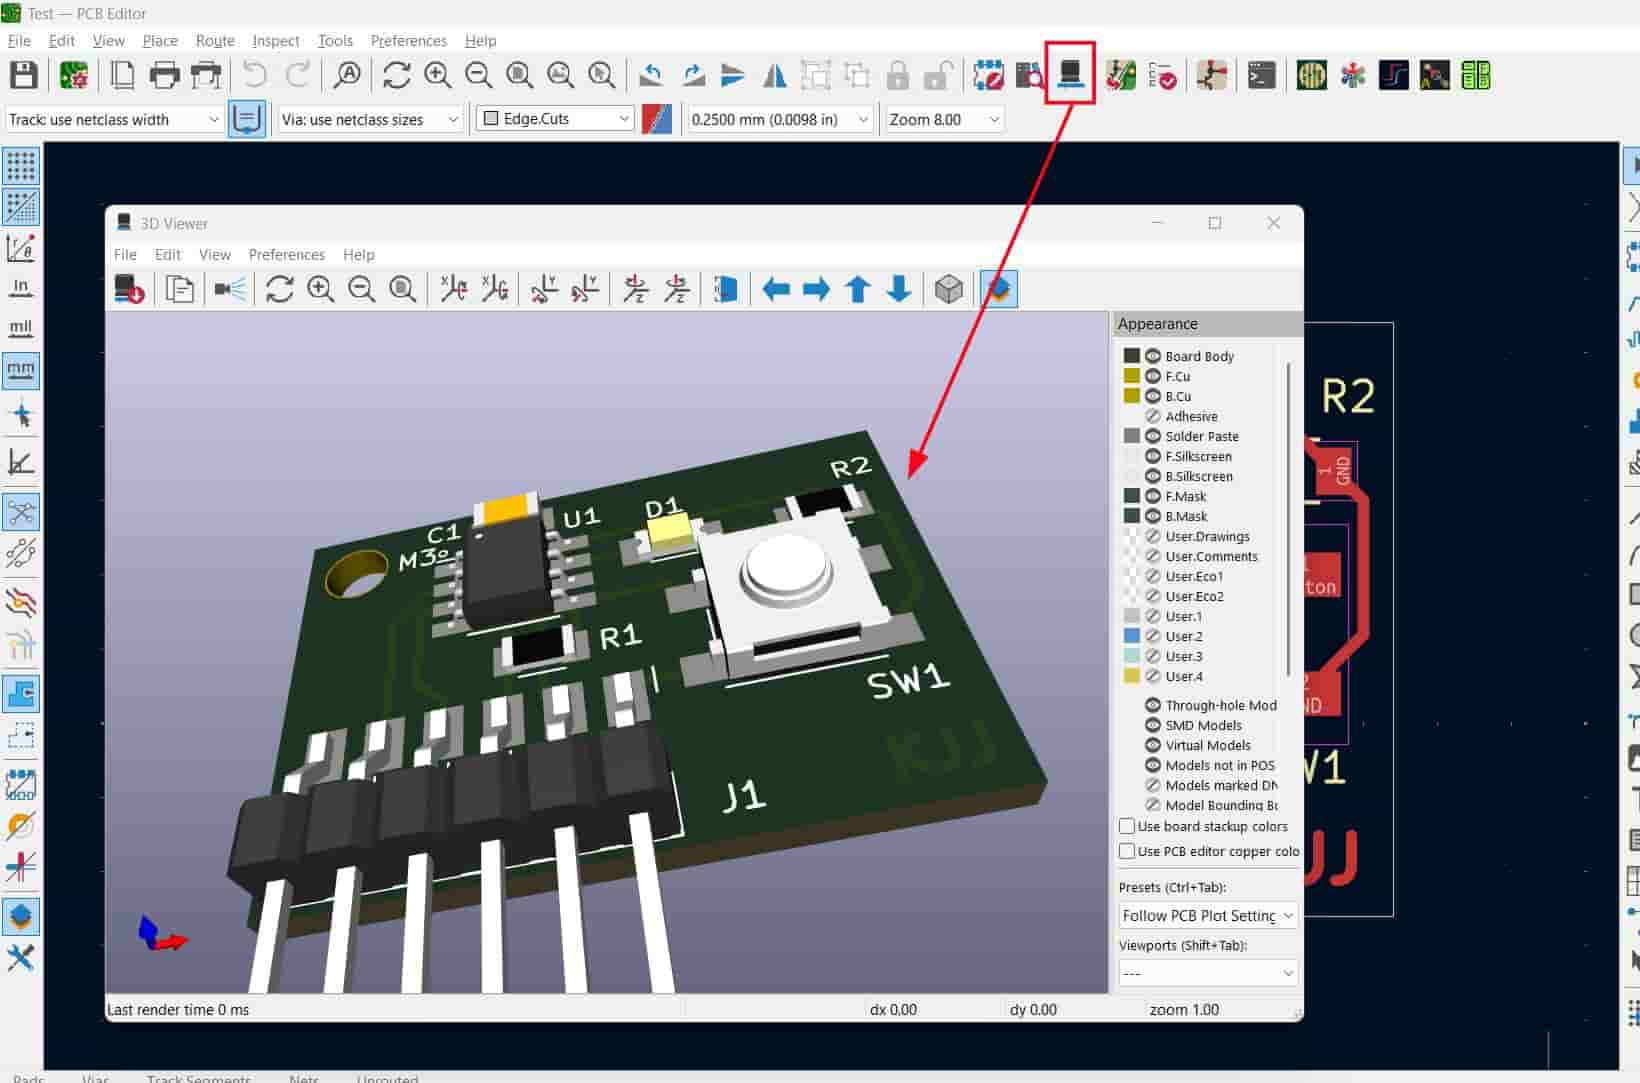Open Place menu in PCB Editor
1640x1083 pixels.
click(x=160, y=41)
